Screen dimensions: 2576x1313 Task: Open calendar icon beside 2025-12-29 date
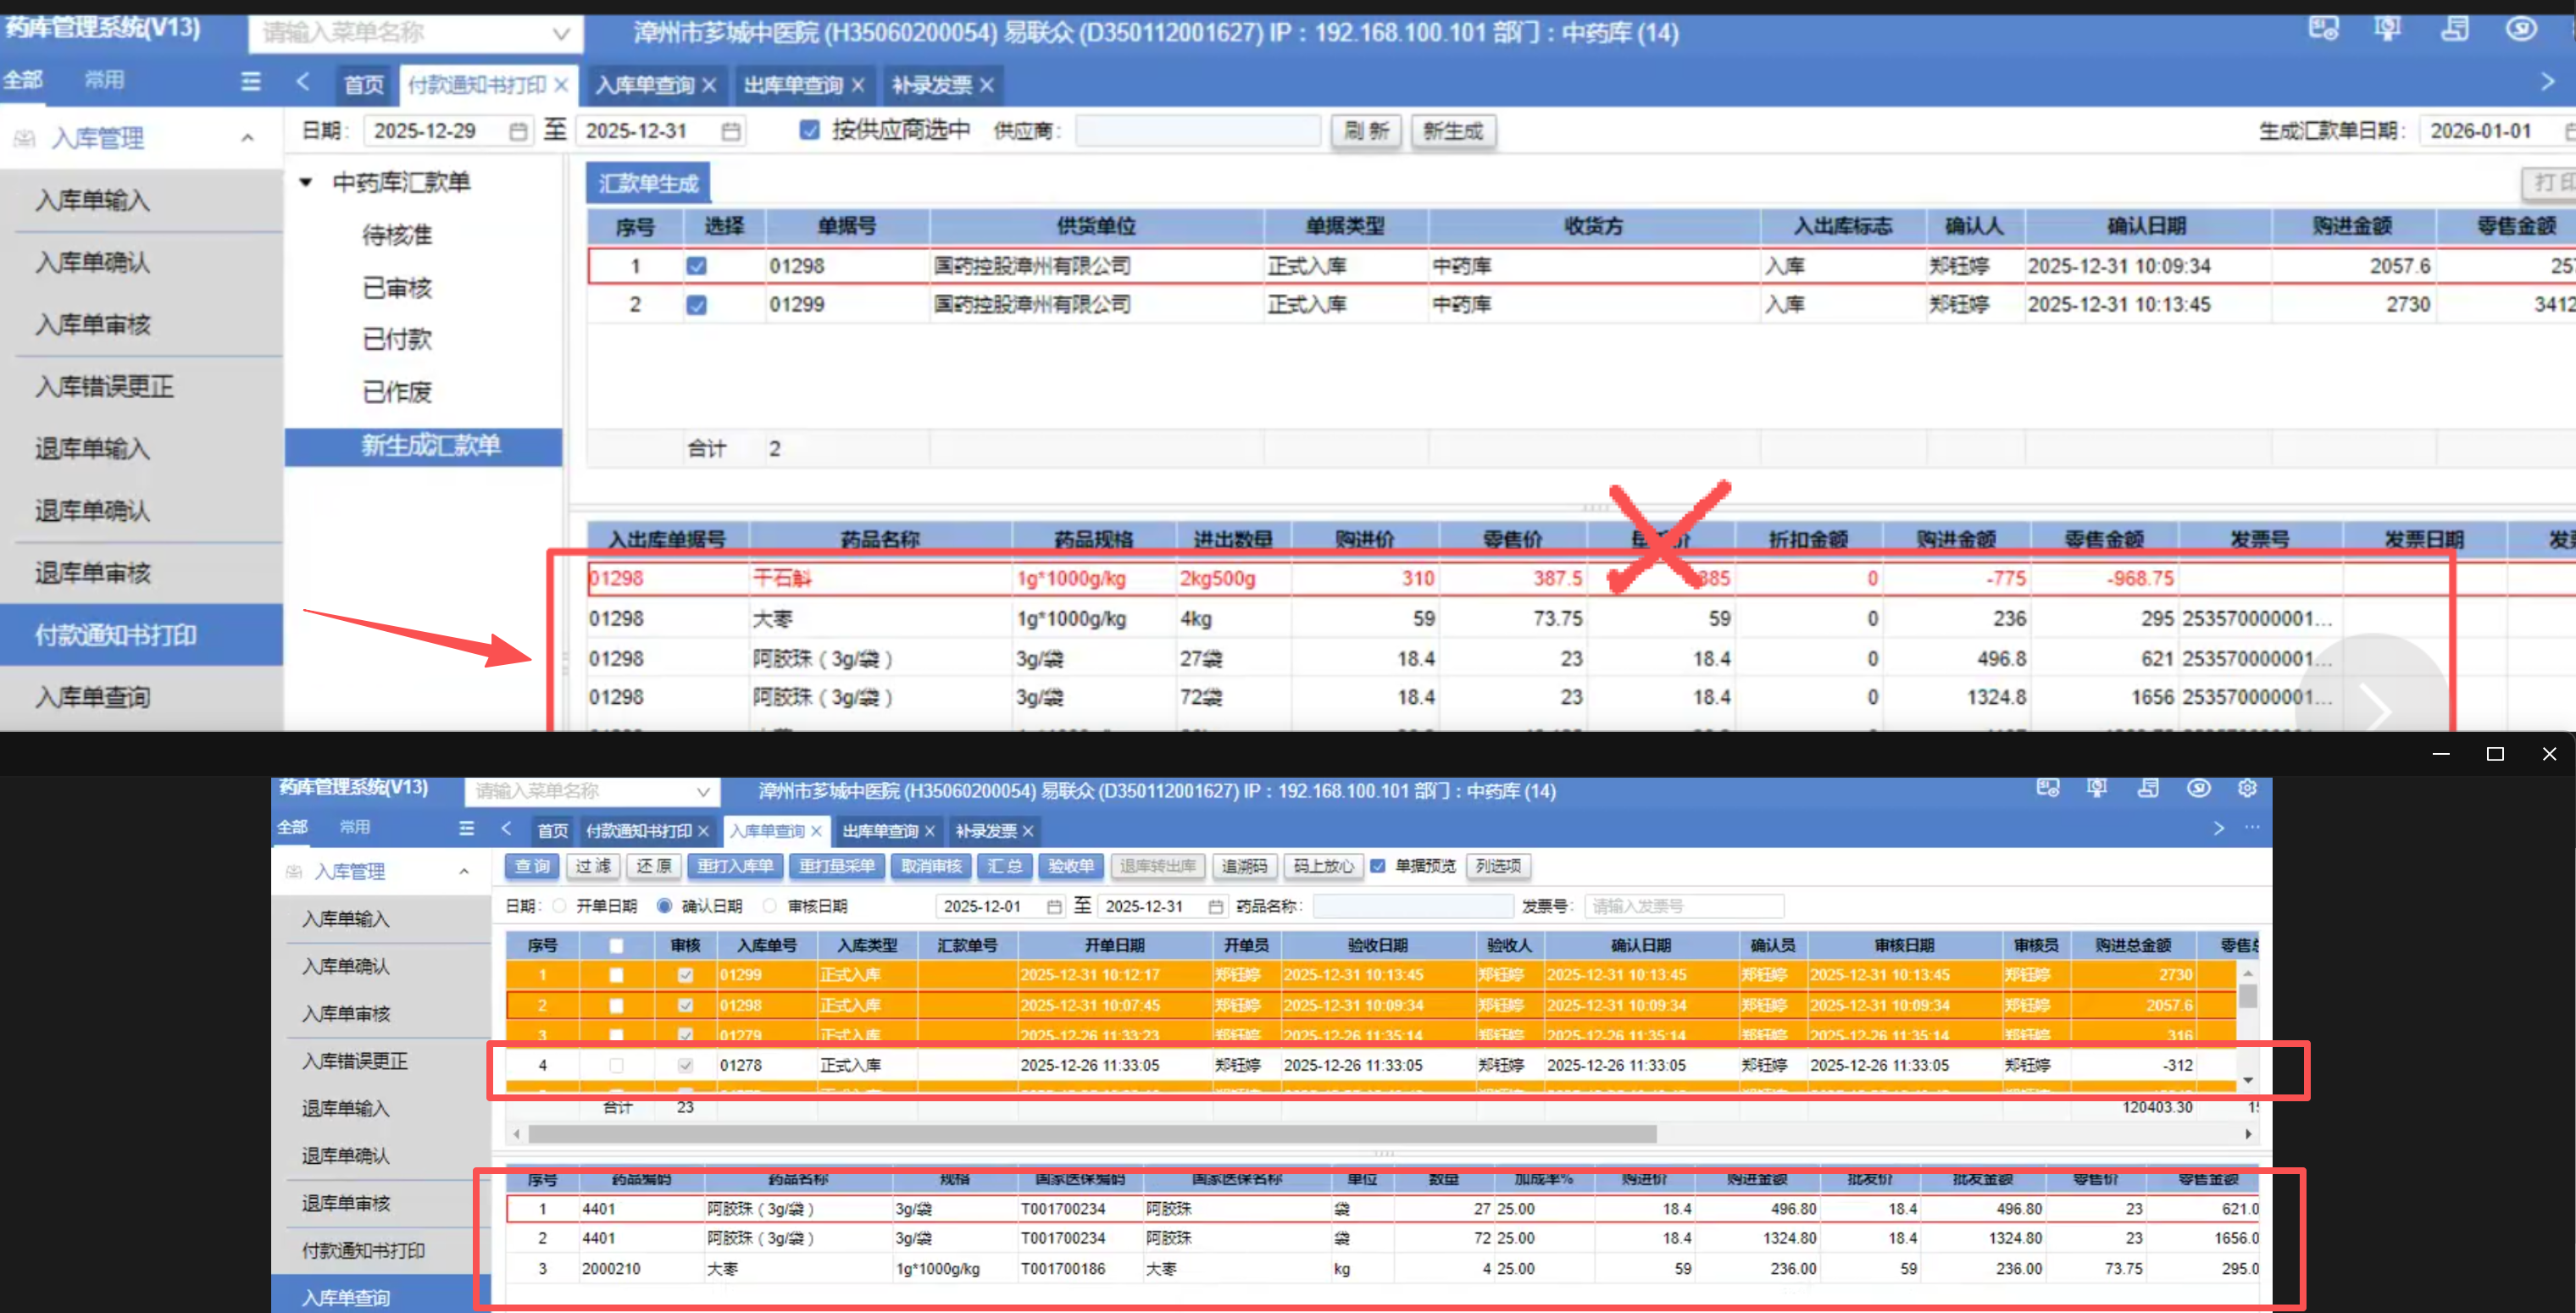[x=517, y=131]
